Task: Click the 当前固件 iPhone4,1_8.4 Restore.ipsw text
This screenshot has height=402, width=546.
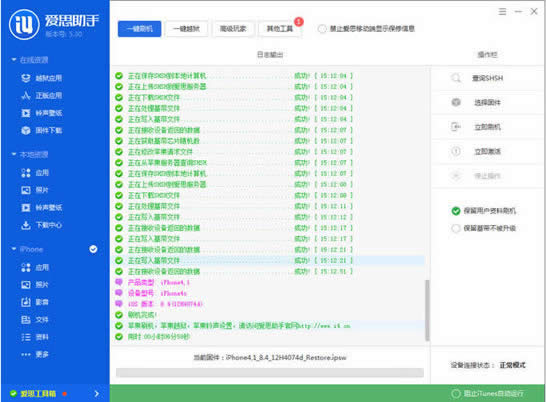Action: coord(270,357)
